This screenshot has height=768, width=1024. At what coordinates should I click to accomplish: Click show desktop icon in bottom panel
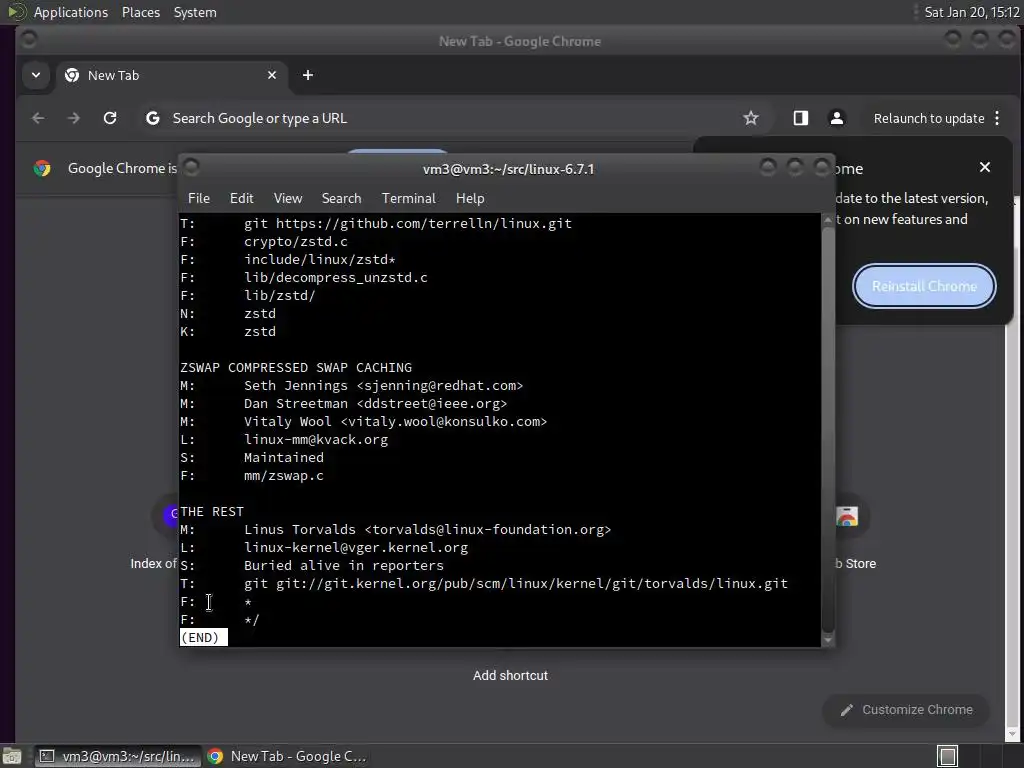(12, 756)
